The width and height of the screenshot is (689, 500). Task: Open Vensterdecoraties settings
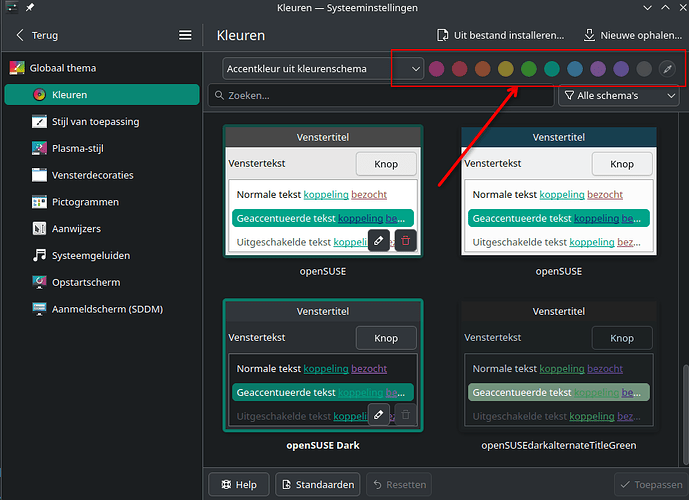[x=102, y=175]
